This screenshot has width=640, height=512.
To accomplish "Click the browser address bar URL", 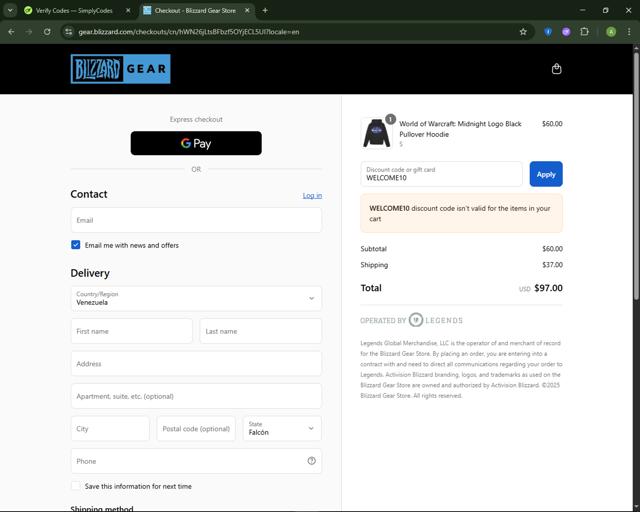I will pos(189,32).
